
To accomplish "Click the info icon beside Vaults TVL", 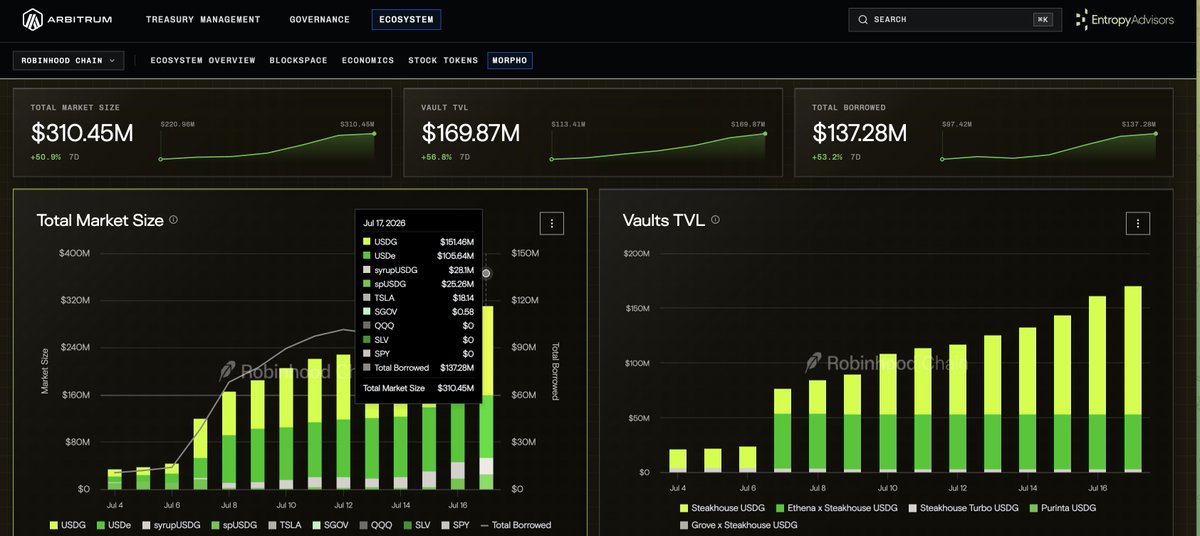I will [715, 220].
